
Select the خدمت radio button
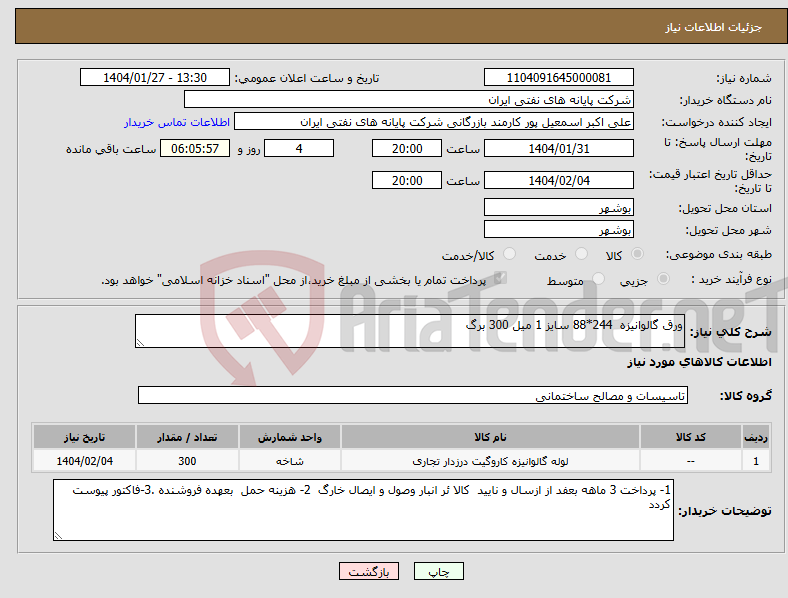tap(581, 254)
